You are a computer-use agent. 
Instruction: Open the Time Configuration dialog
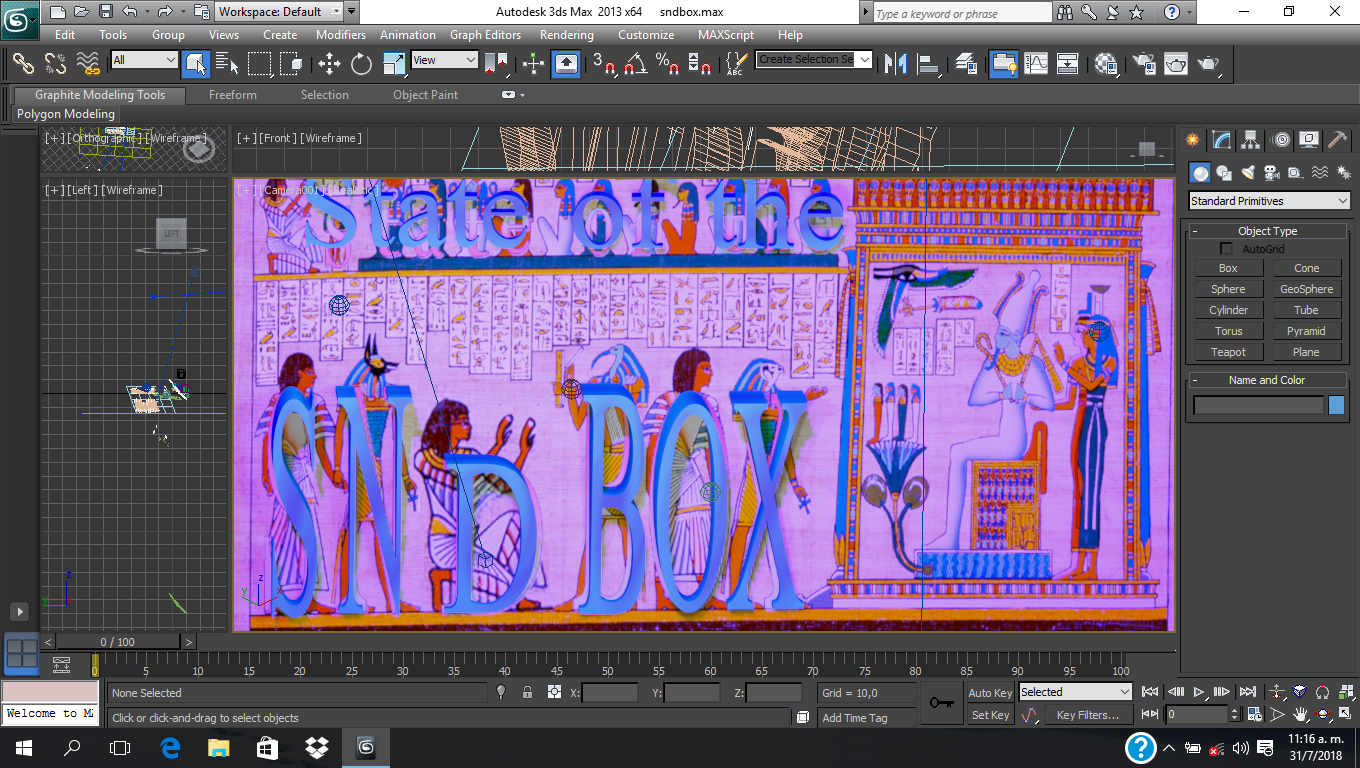click(x=1254, y=715)
